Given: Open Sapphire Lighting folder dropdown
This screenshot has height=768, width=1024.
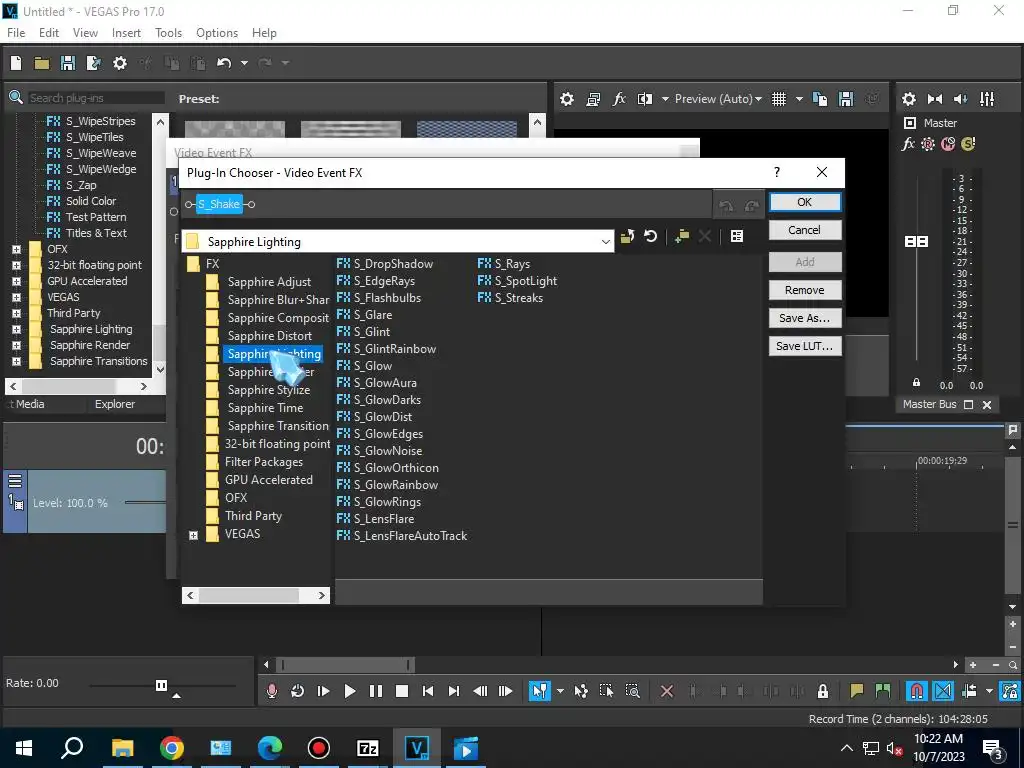Looking at the screenshot, I should (605, 242).
